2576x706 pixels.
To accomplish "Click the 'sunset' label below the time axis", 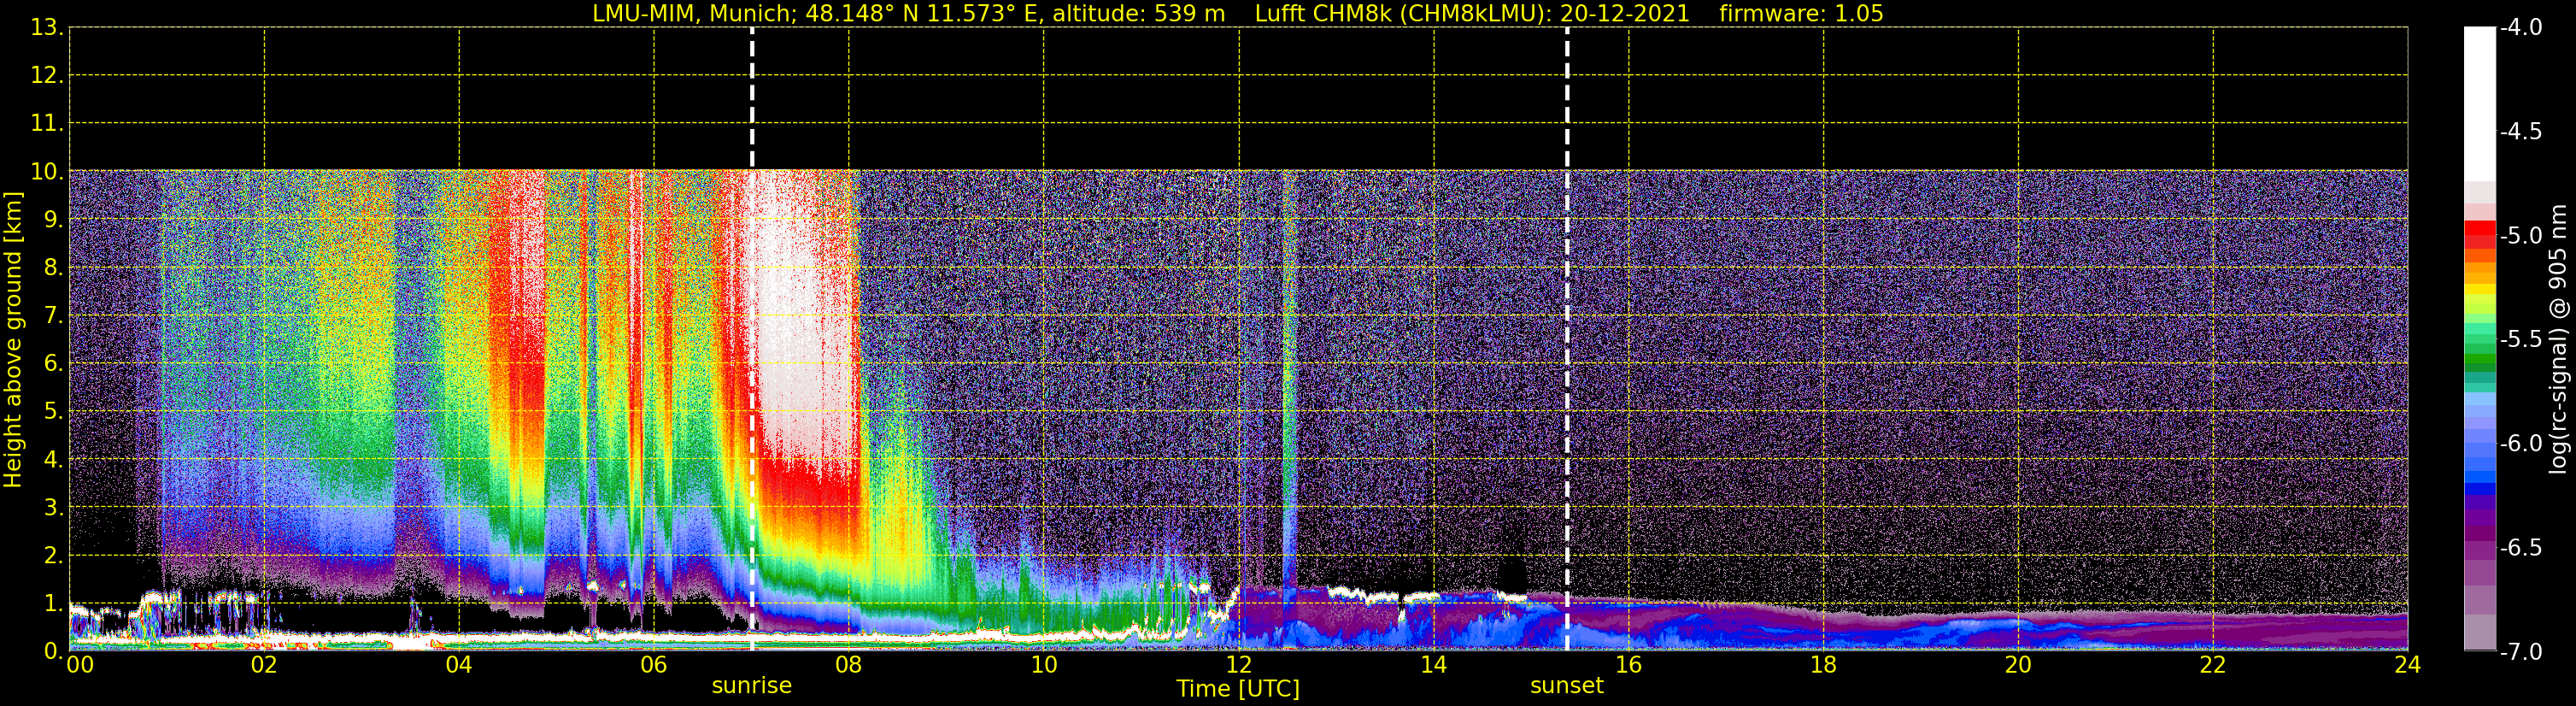I will coord(1566,686).
